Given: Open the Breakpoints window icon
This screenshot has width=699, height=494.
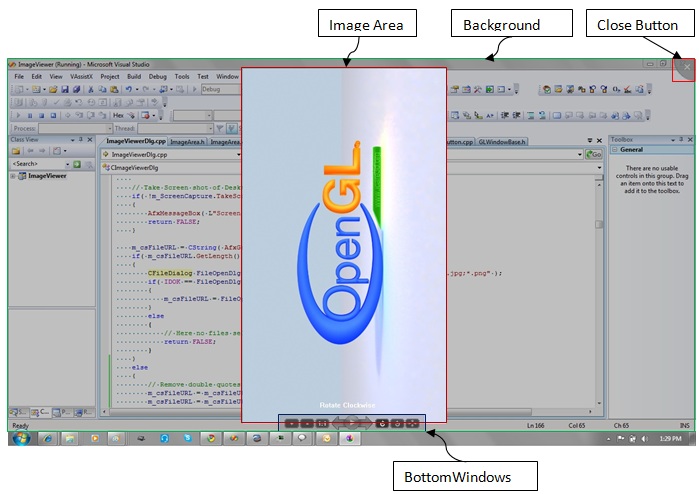Looking at the screenshot, I should click(x=145, y=115).
